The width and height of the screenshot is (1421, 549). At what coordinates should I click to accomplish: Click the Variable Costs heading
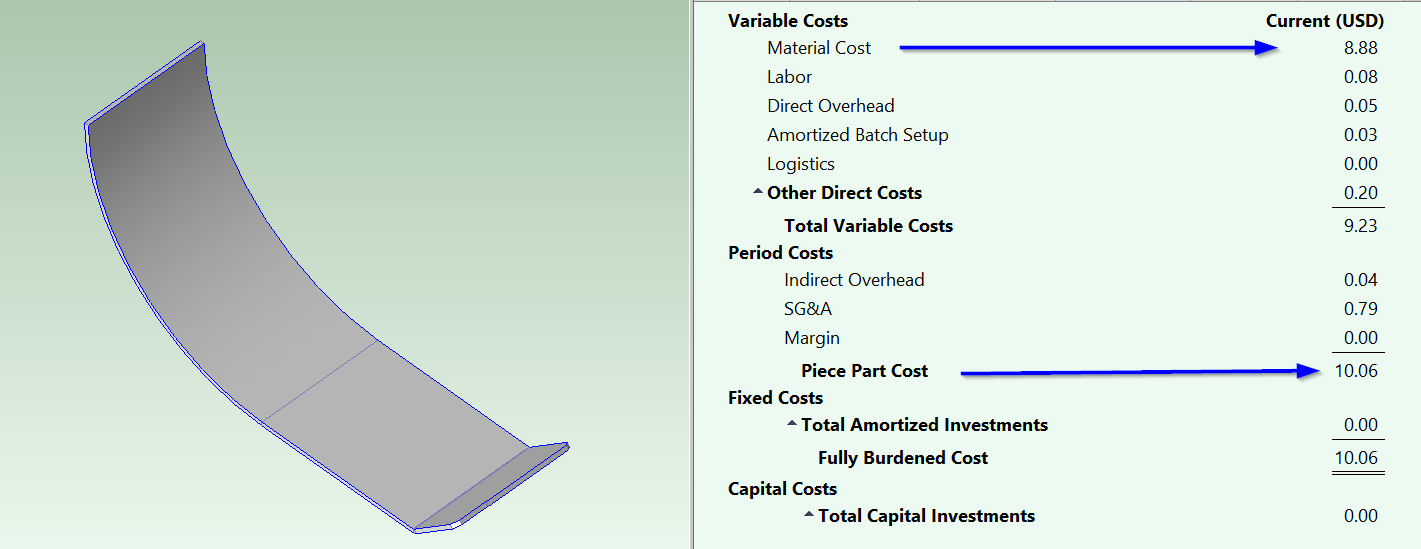[x=788, y=20]
